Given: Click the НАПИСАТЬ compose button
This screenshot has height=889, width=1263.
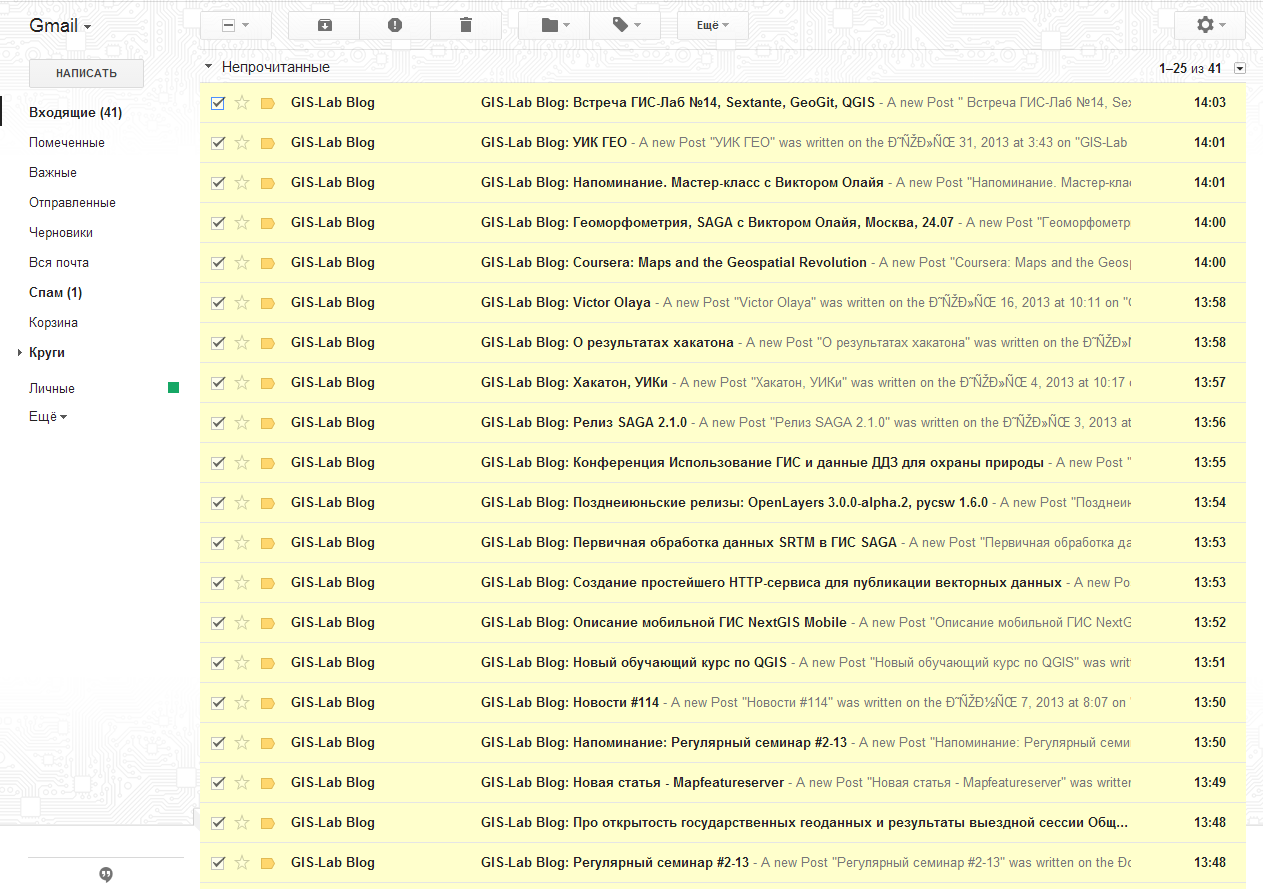Looking at the screenshot, I should [86, 73].
